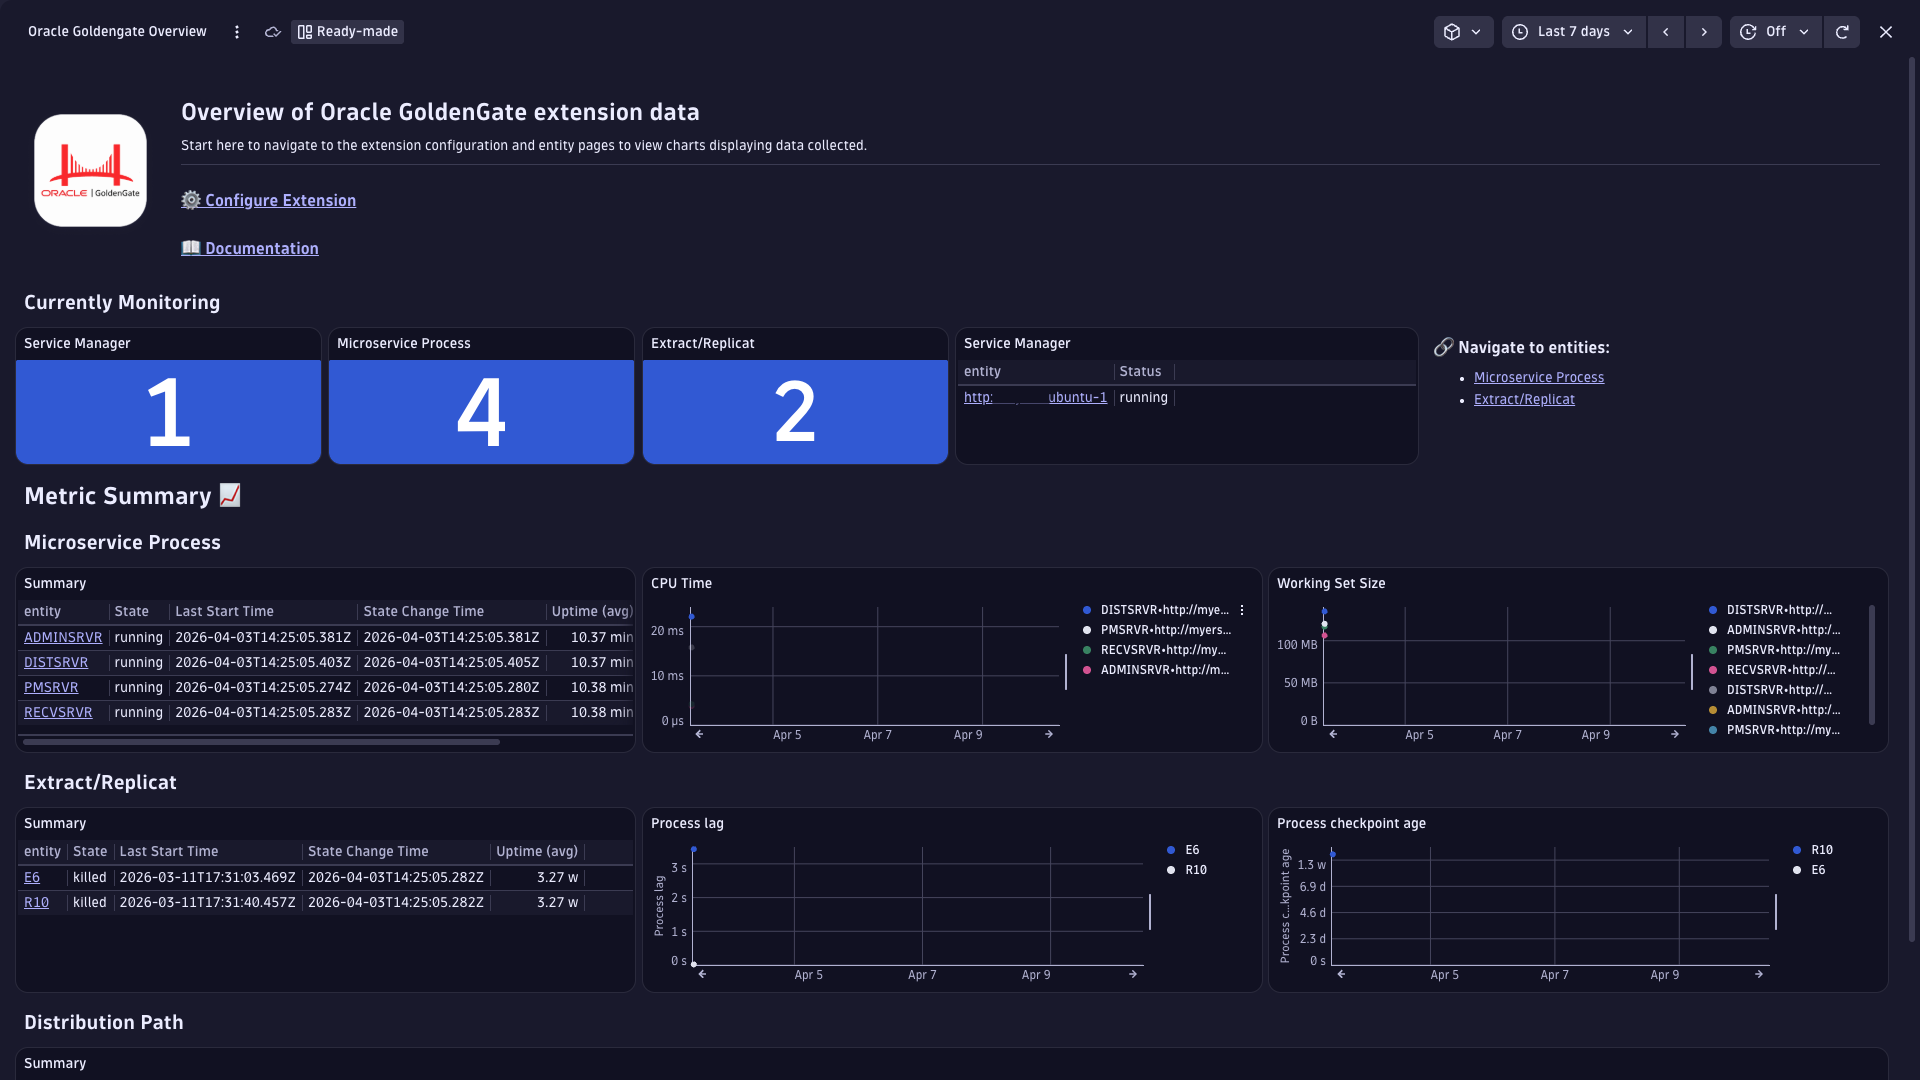Click the Ready-made badge

[348, 32]
